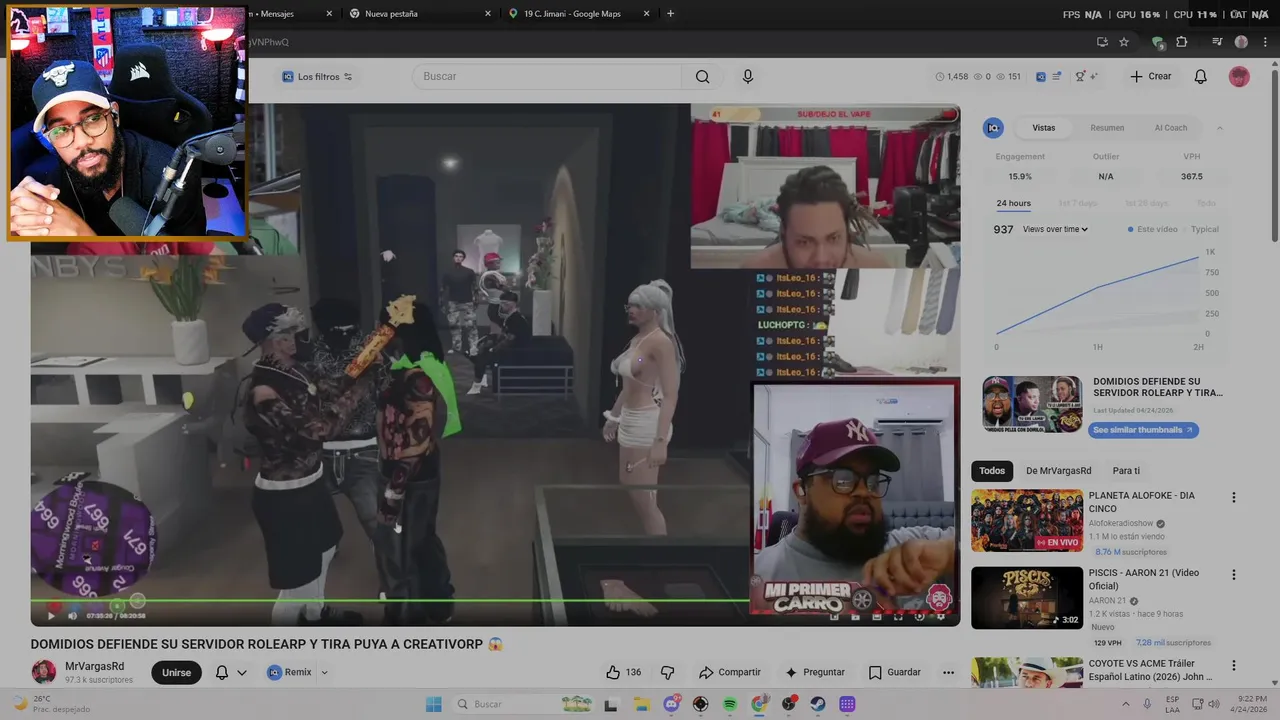Click See similar thumbnails link

(1143, 430)
